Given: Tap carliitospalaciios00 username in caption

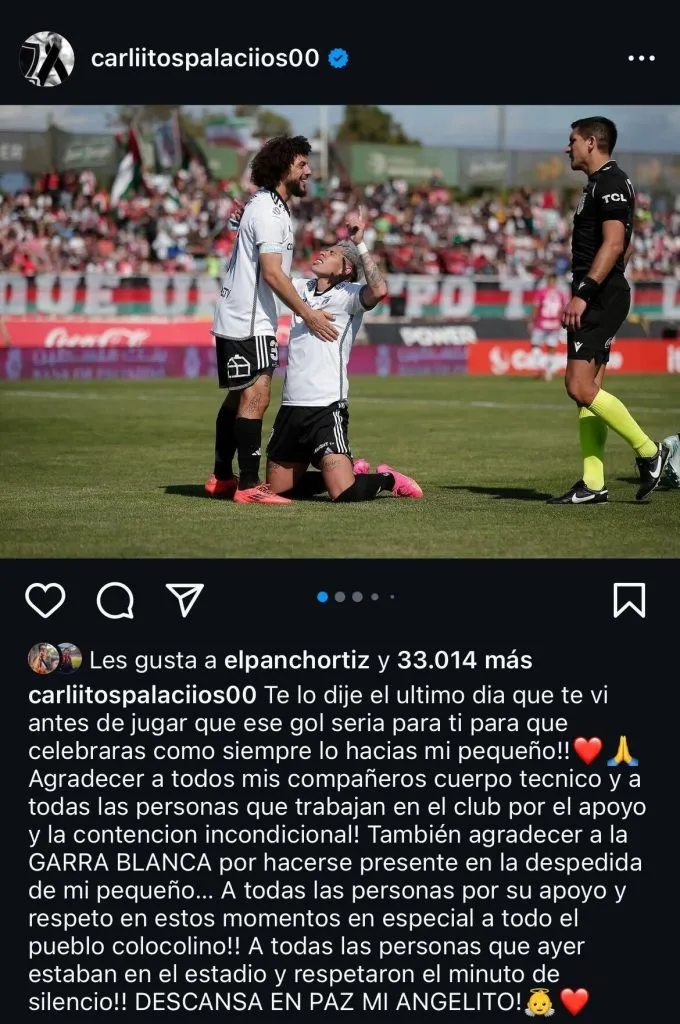Looking at the screenshot, I should pyautogui.click(x=142, y=695).
